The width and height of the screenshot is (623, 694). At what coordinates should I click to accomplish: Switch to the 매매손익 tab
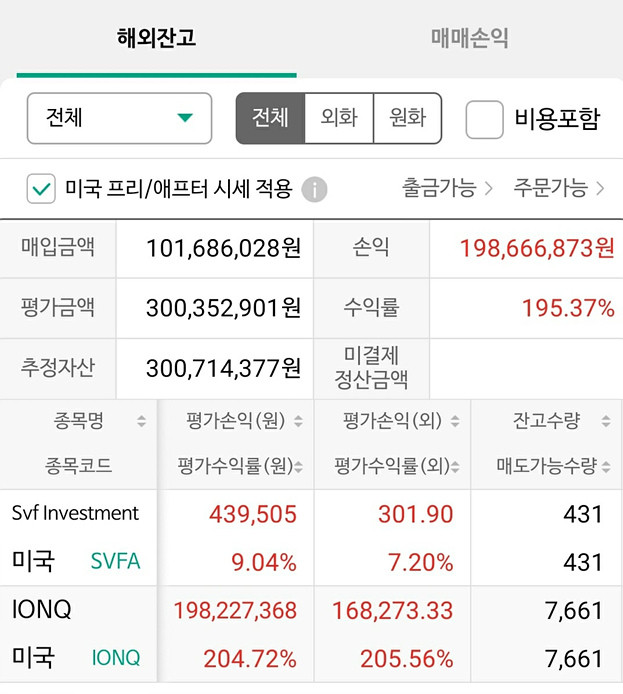(x=469, y=38)
